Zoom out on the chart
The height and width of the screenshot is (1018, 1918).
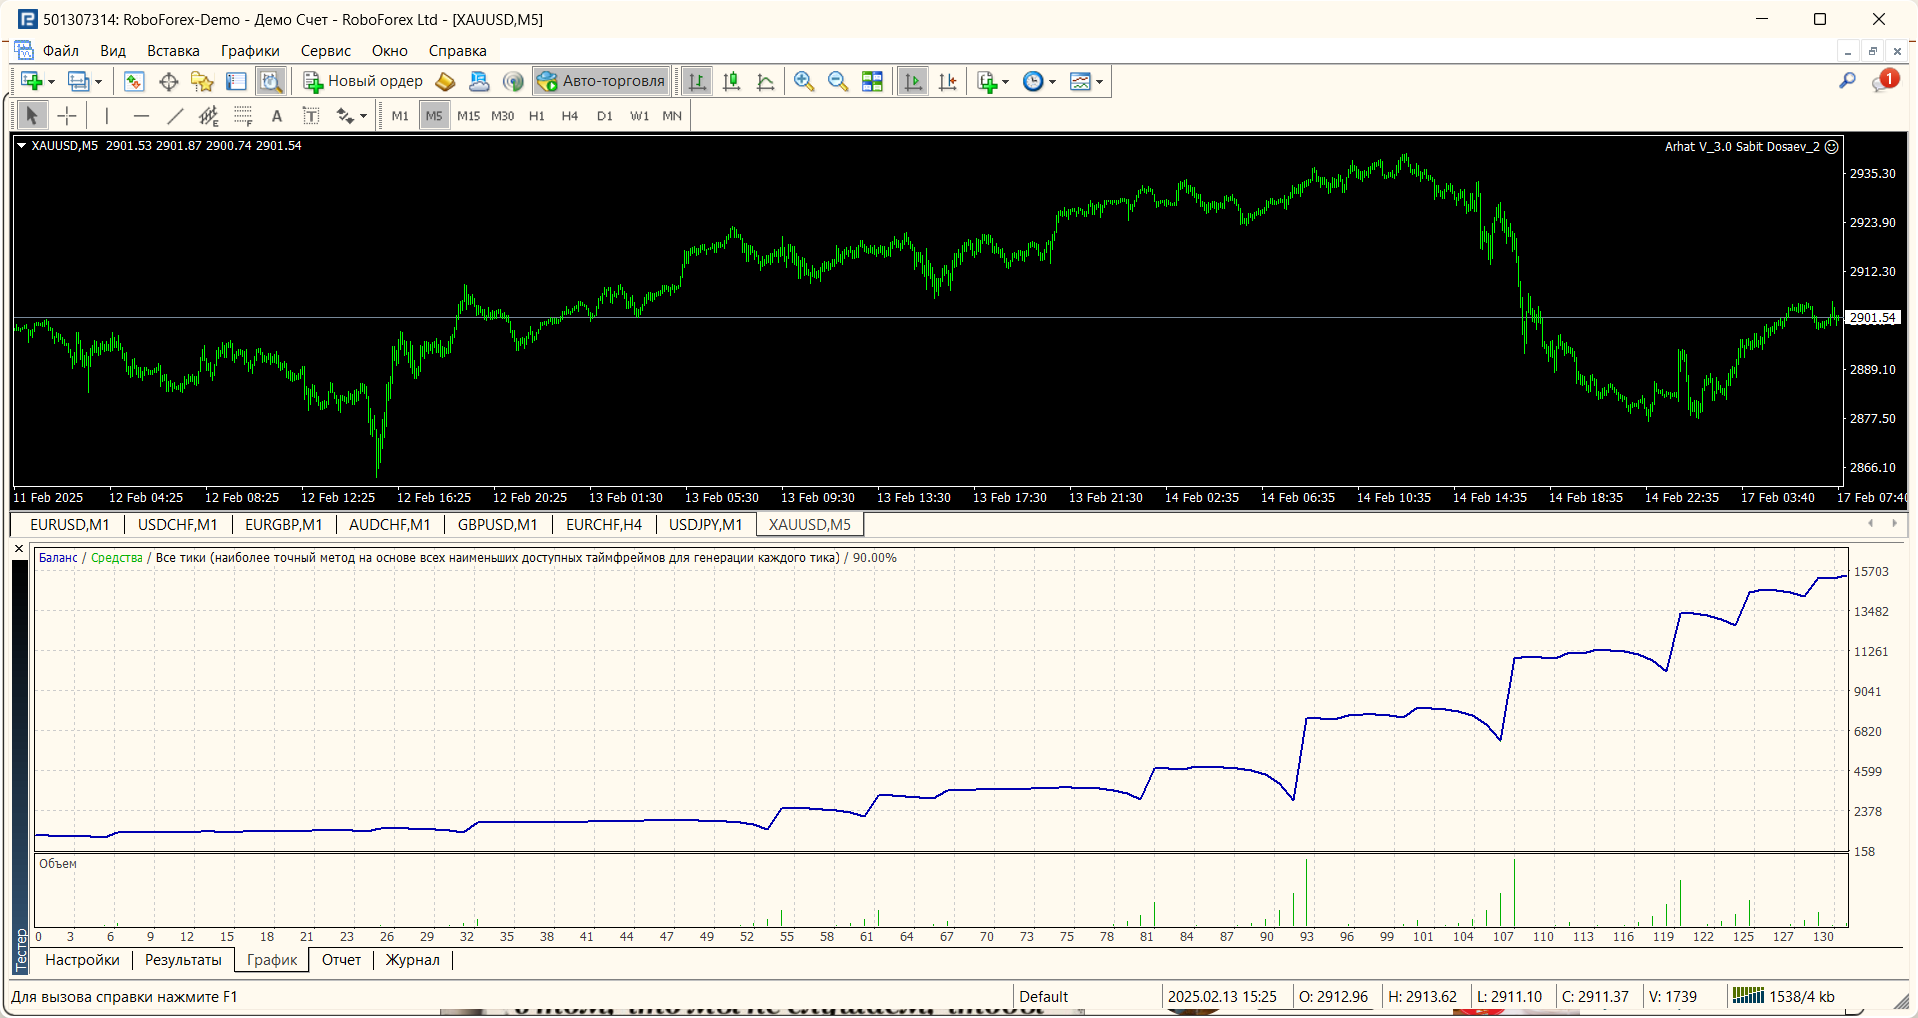[x=838, y=81]
